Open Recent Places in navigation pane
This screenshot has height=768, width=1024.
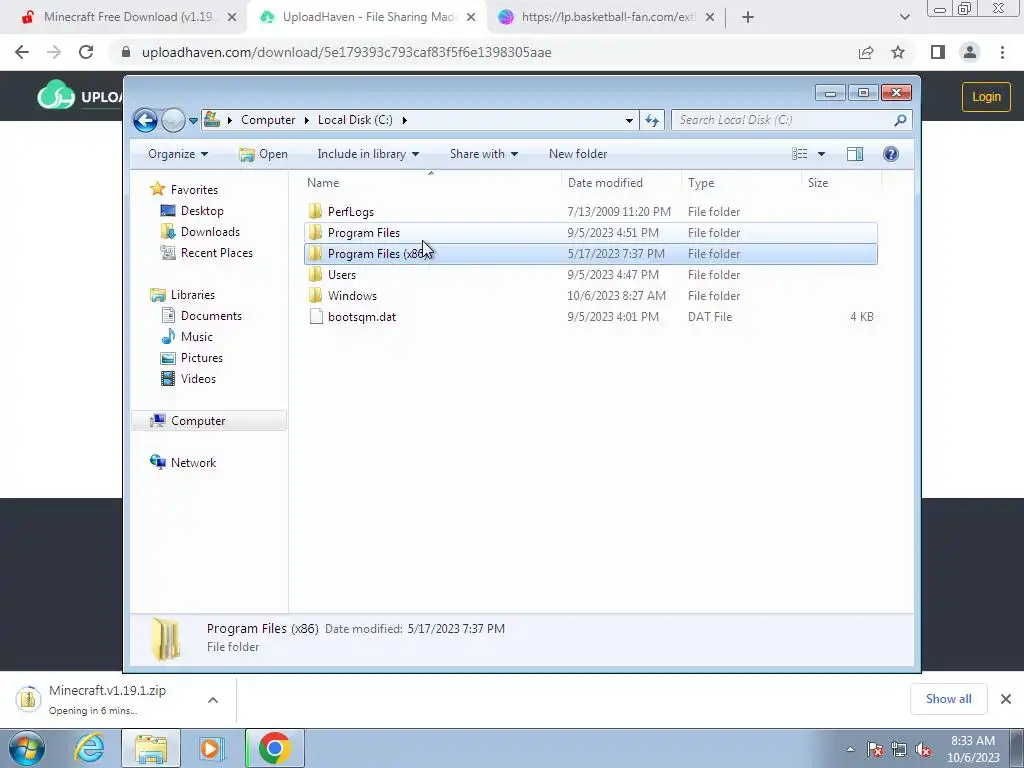(216, 253)
